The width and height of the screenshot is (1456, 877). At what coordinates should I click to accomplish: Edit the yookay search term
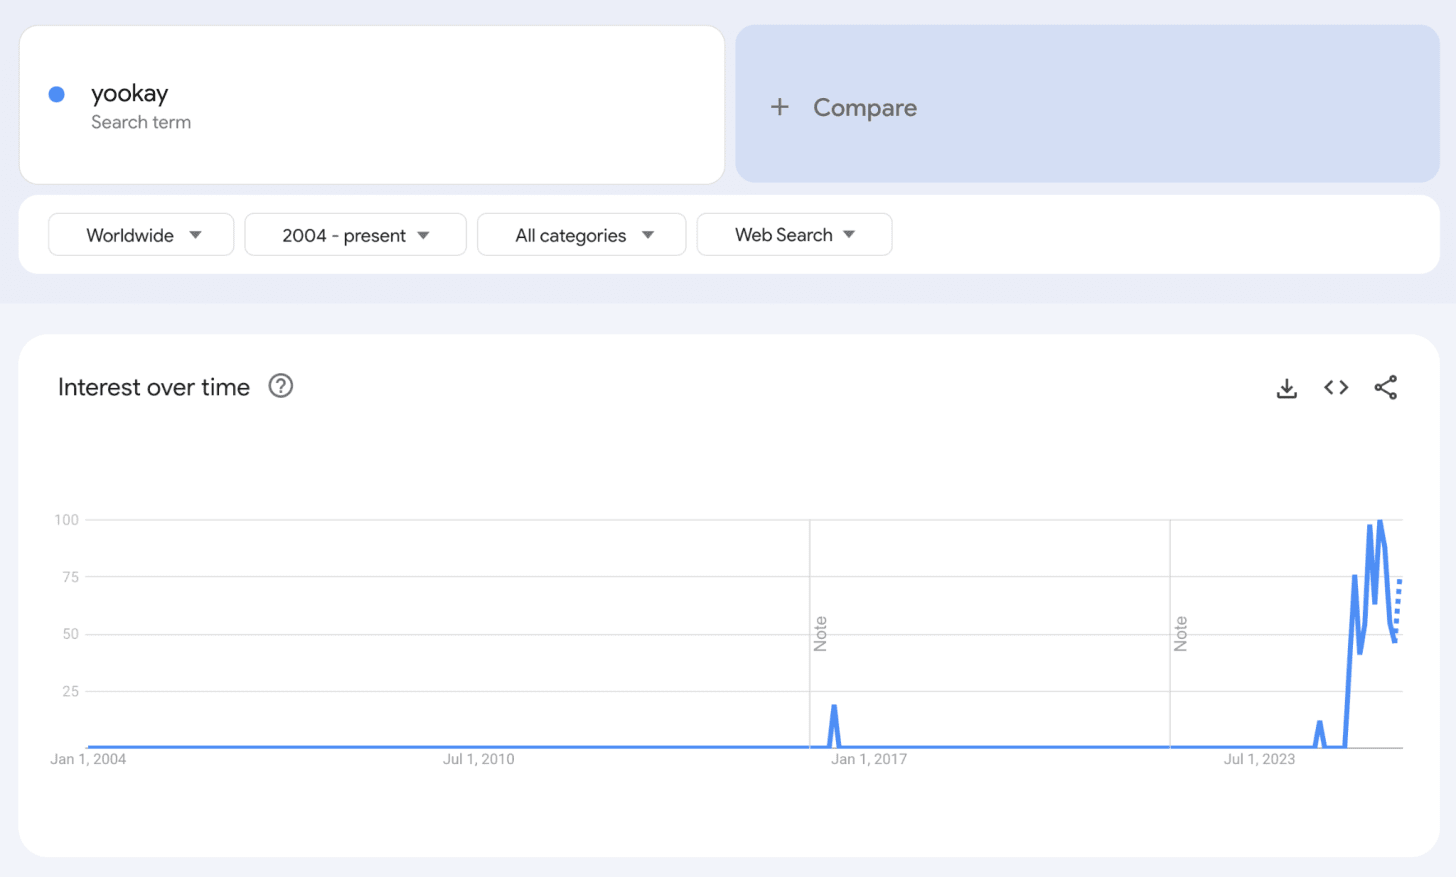(130, 94)
